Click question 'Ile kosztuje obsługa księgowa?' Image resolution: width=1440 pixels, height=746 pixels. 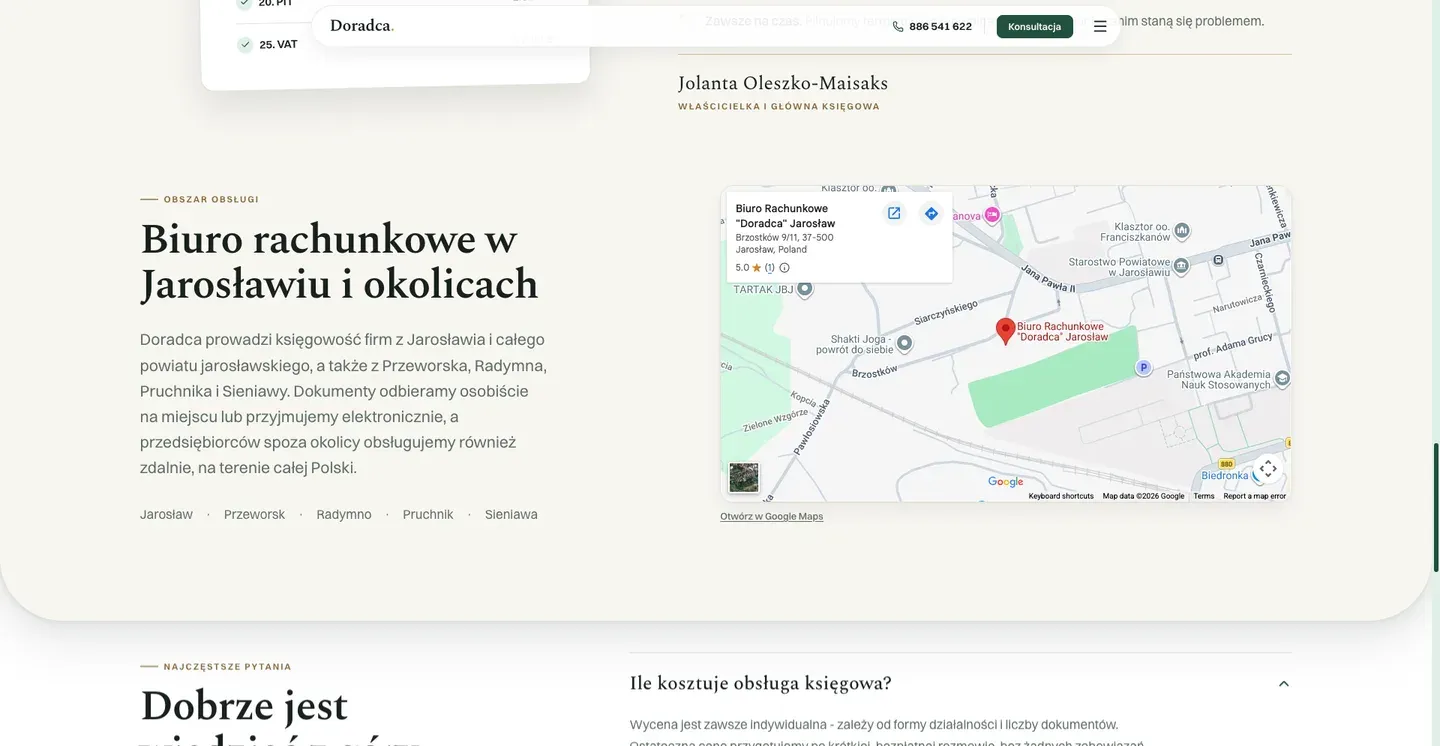(760, 683)
